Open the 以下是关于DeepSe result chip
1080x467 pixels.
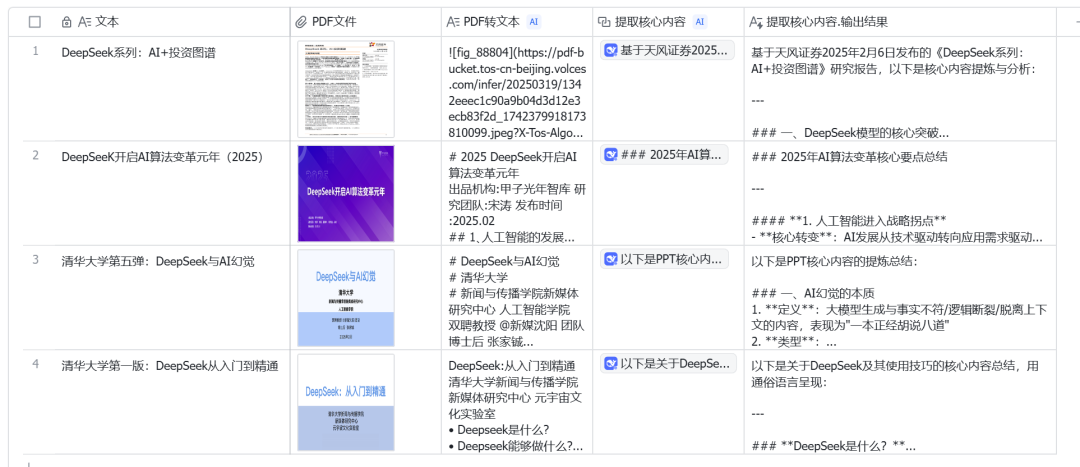coord(667,363)
